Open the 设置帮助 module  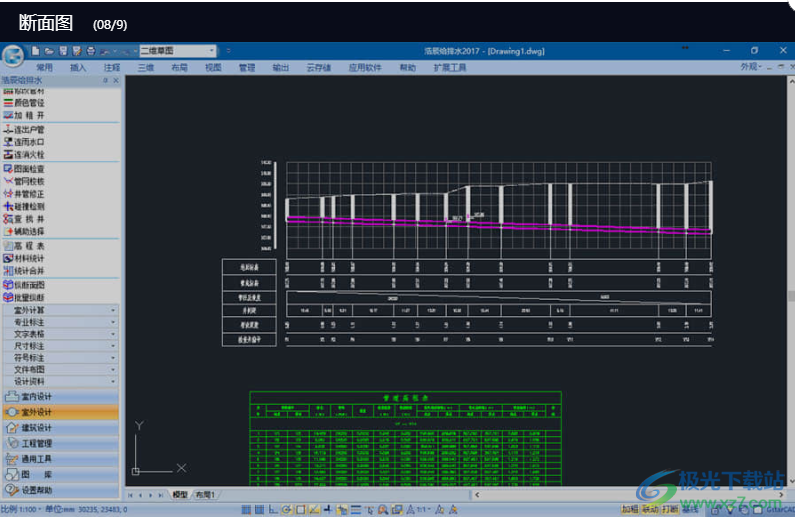60,490
